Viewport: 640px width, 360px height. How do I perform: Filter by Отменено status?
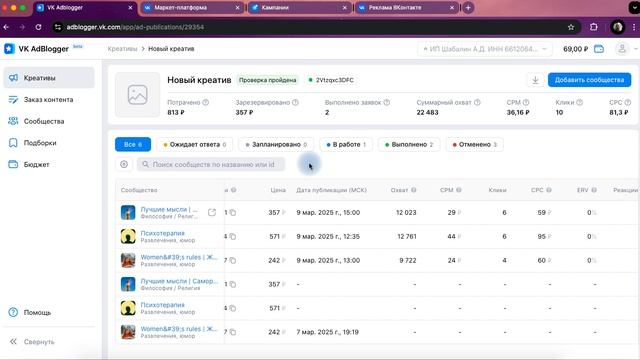tap(474, 144)
